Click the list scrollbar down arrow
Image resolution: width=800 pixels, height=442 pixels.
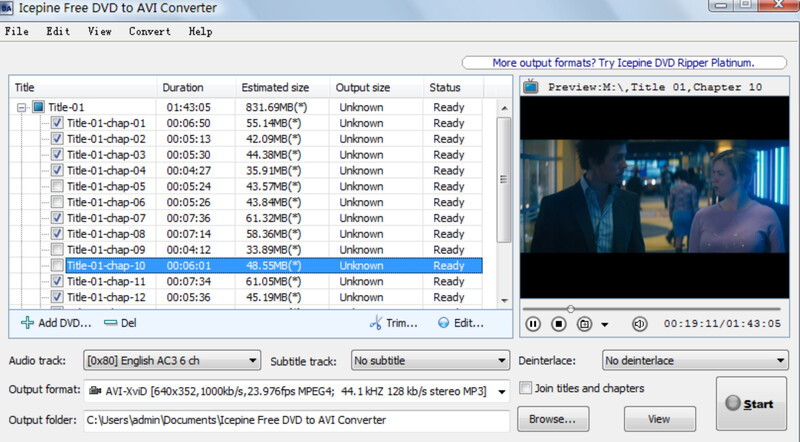(x=504, y=300)
